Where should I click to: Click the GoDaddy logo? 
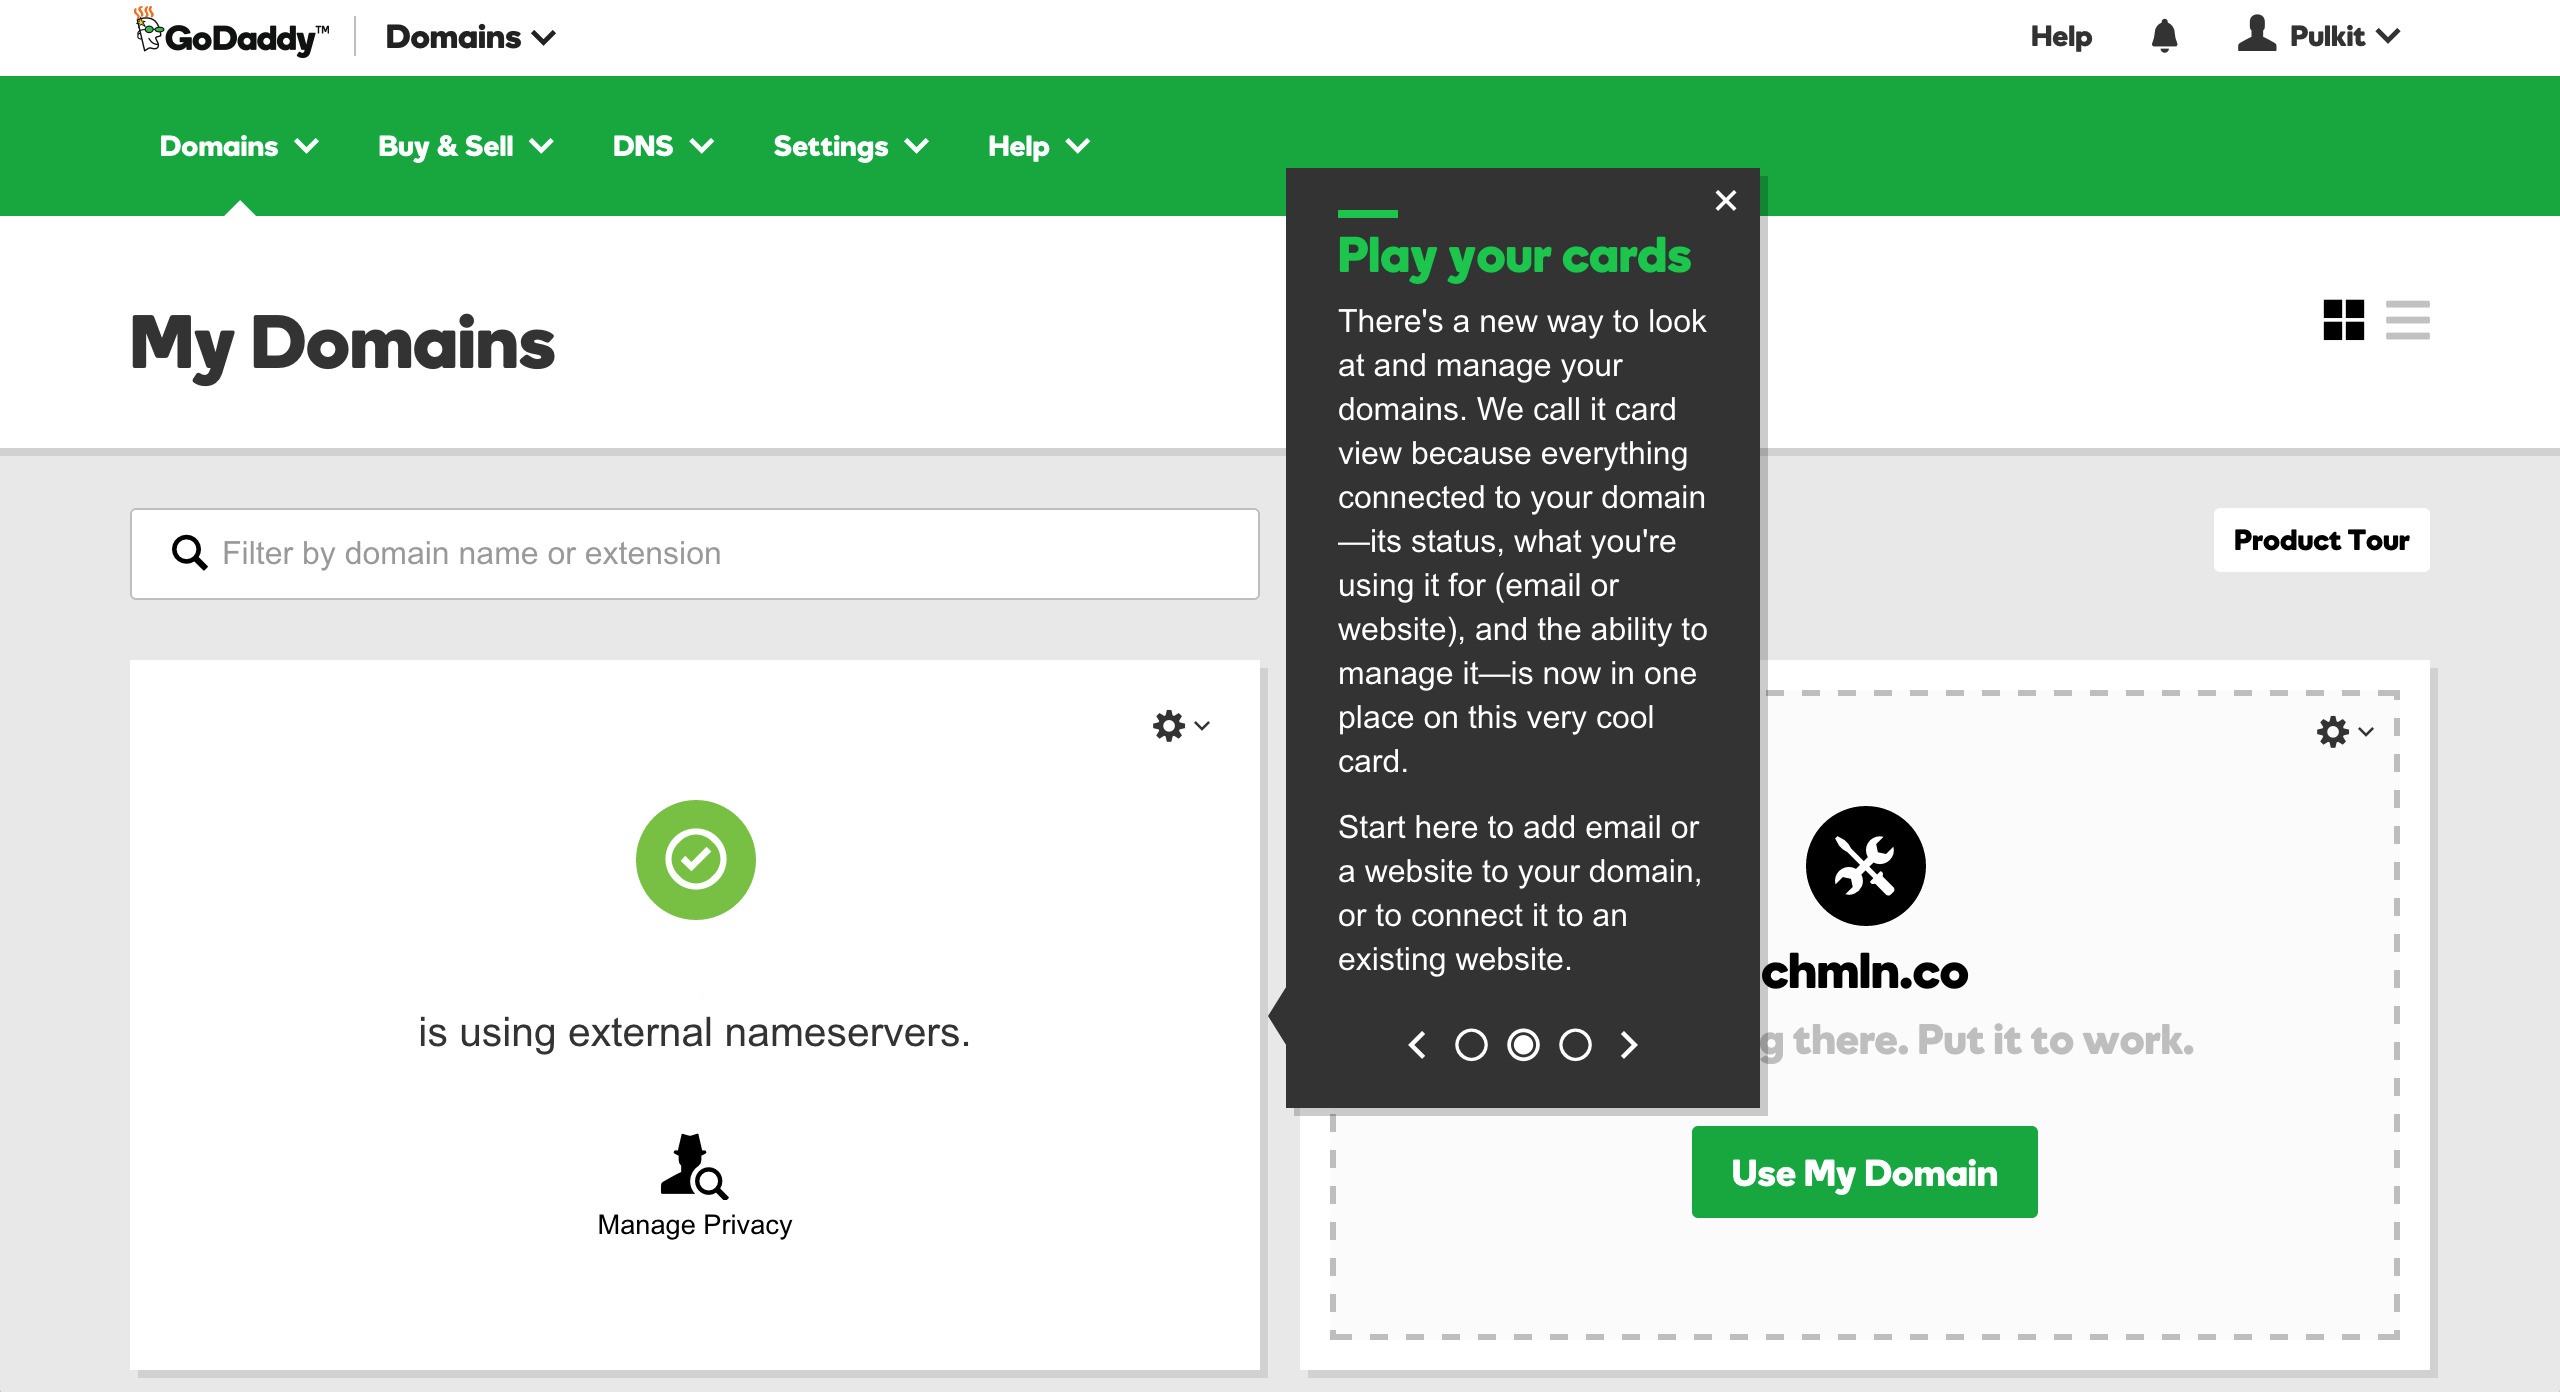click(232, 35)
